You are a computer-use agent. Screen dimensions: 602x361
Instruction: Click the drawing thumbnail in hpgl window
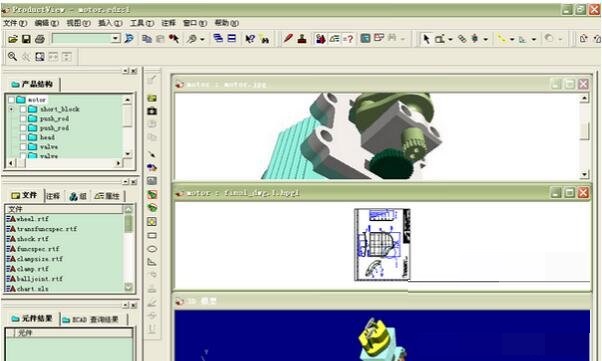coord(382,244)
